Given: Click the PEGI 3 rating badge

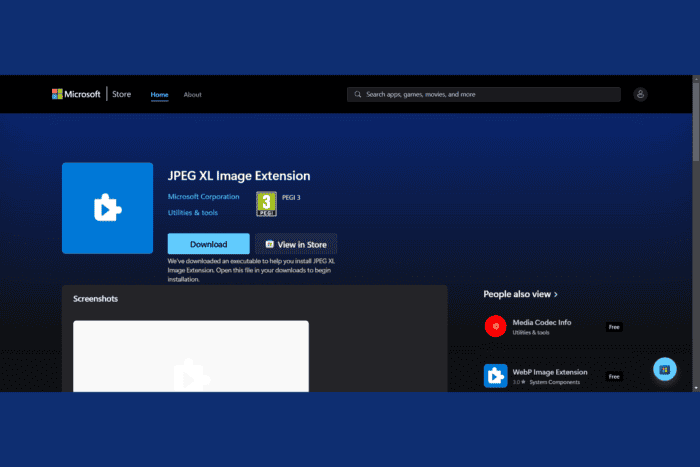Looking at the screenshot, I should (x=267, y=204).
